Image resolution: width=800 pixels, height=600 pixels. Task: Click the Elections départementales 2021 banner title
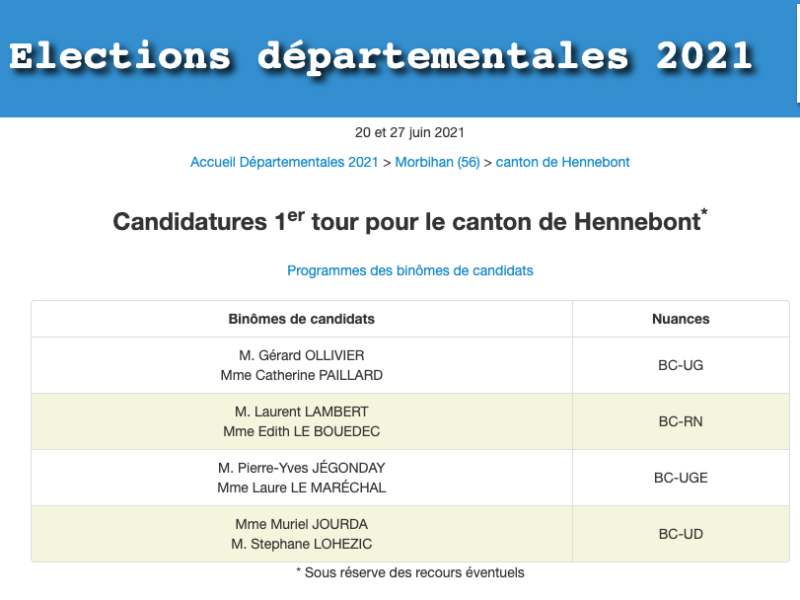click(x=380, y=56)
